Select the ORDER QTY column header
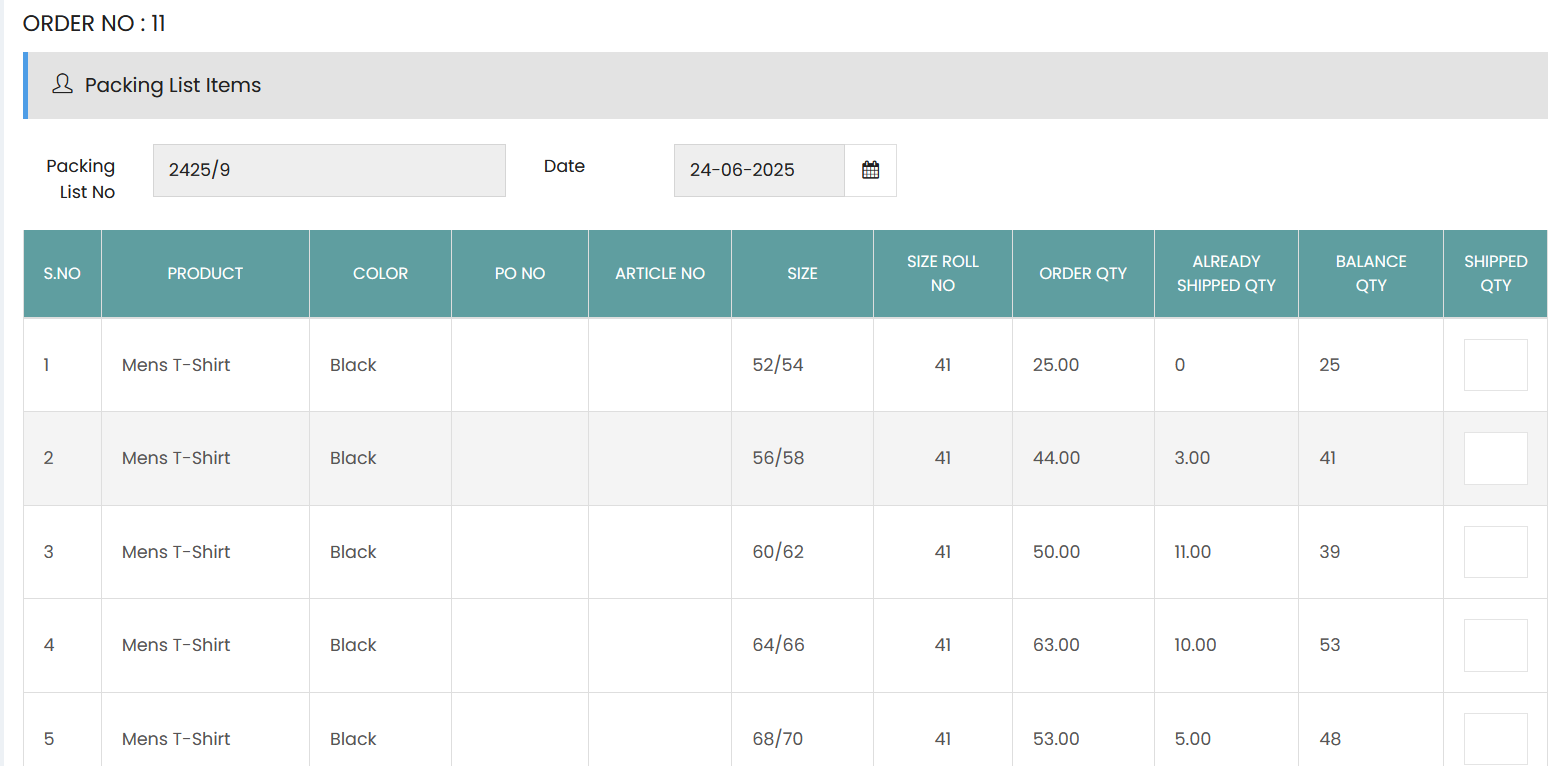The width and height of the screenshot is (1552, 766). (x=1083, y=273)
